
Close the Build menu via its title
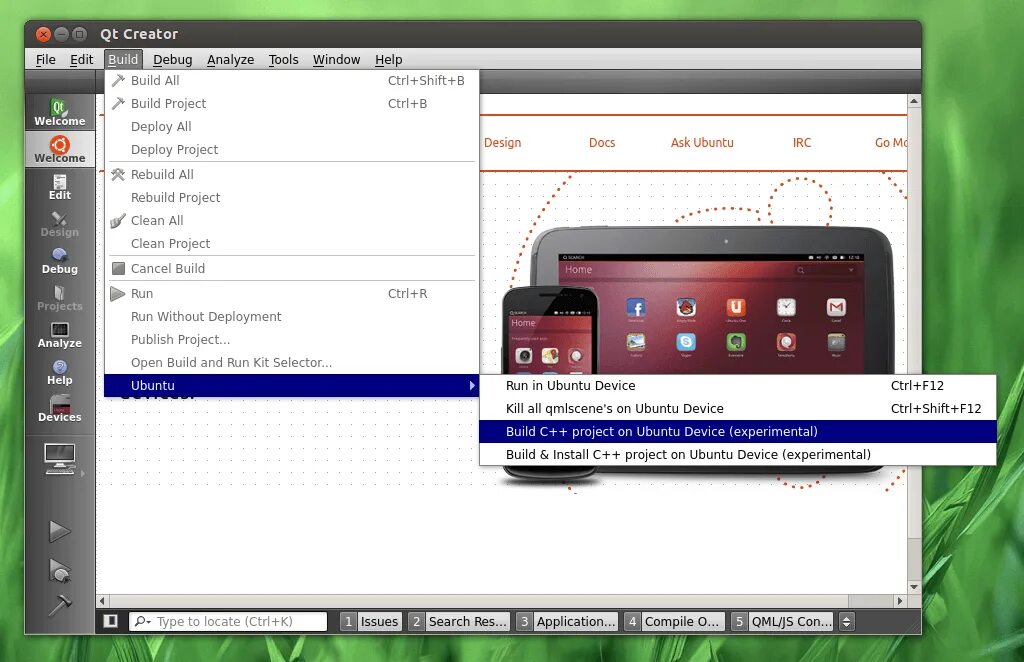(x=123, y=59)
